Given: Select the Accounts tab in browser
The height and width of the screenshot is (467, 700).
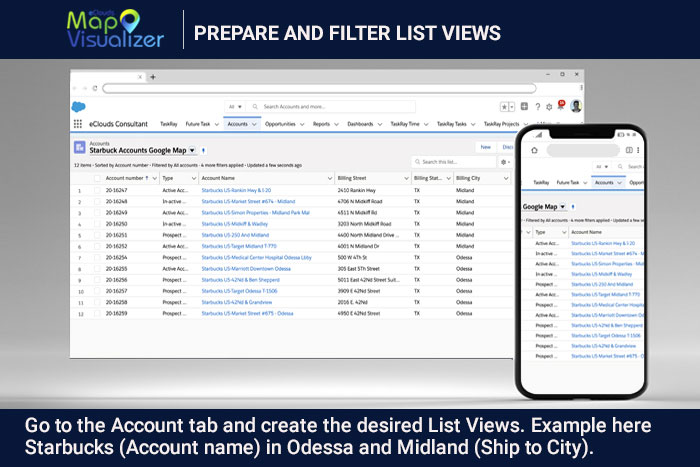Looking at the screenshot, I should [x=238, y=124].
